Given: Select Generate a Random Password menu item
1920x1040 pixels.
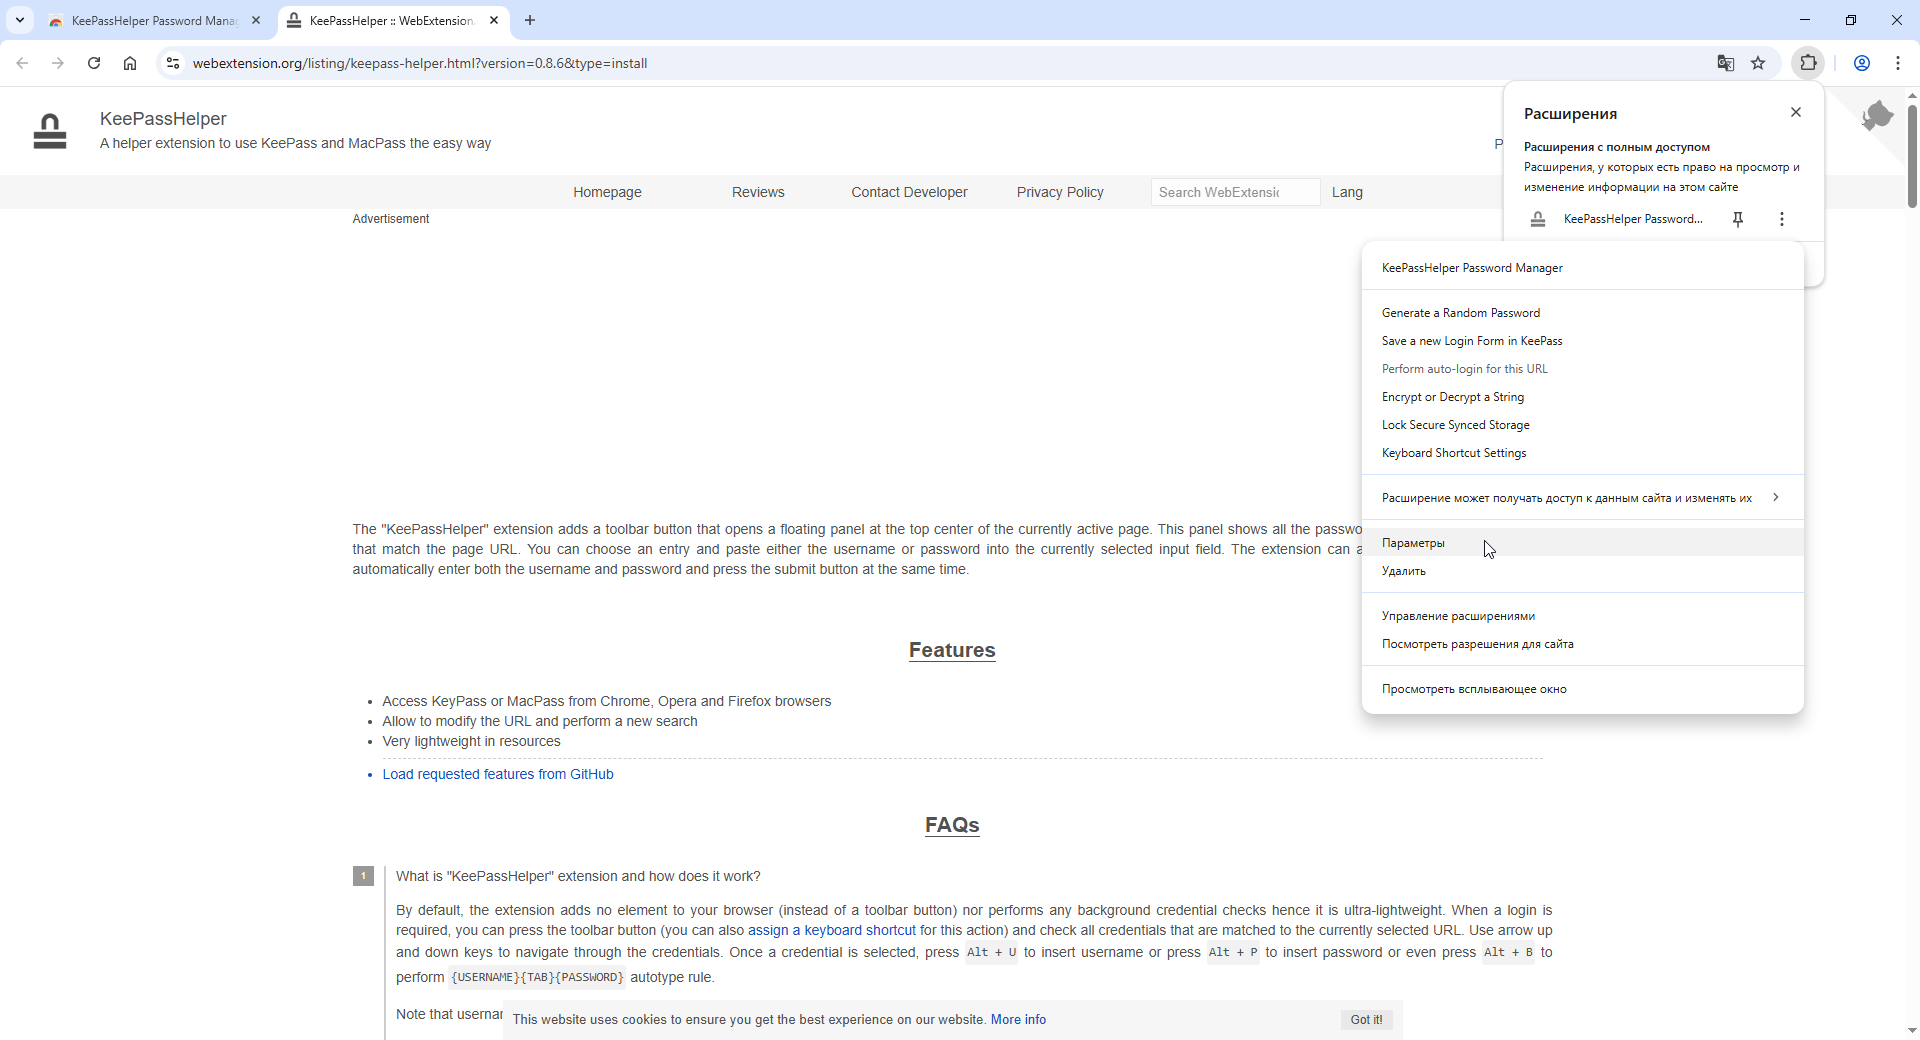Looking at the screenshot, I should (x=1460, y=313).
